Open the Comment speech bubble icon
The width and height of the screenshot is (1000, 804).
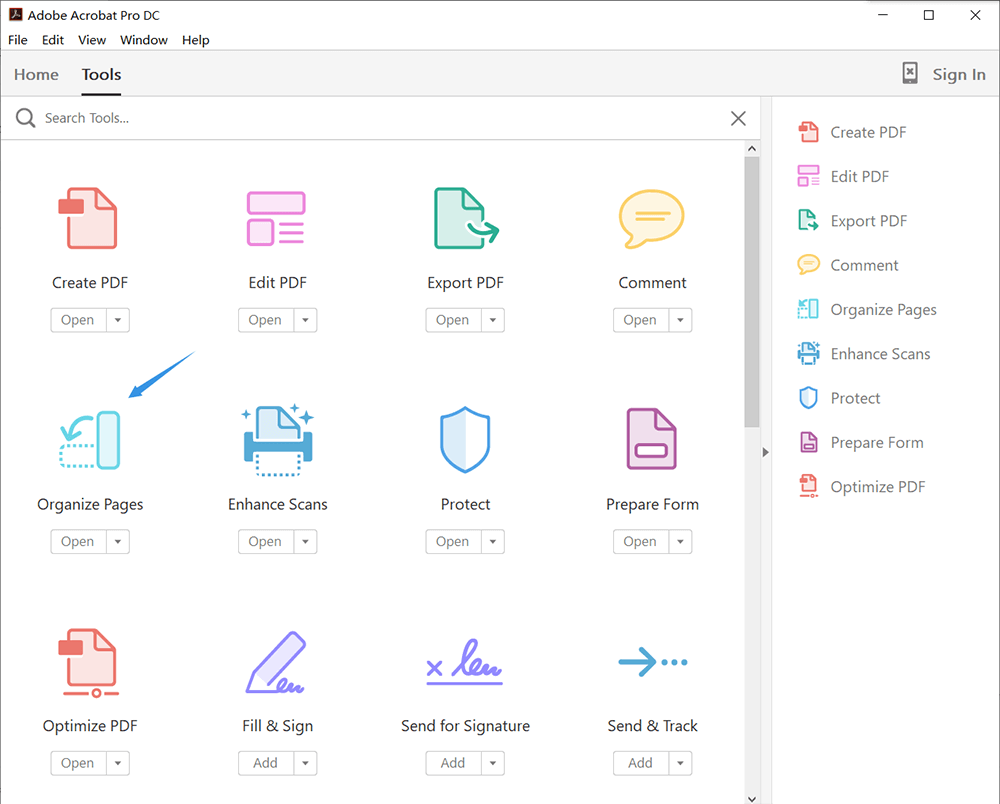click(652, 218)
